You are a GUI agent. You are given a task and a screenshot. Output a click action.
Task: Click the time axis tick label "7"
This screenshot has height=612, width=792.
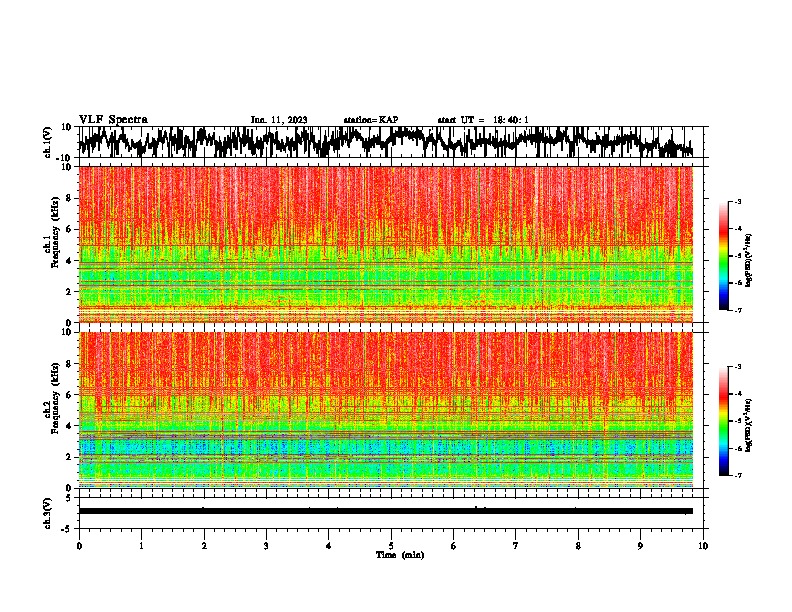click(516, 546)
